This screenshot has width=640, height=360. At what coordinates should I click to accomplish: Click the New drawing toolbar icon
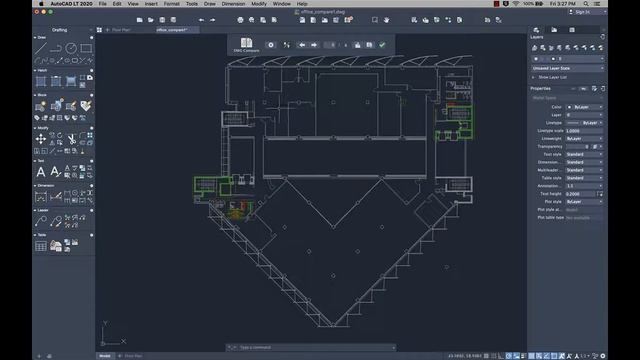(x=140, y=20)
